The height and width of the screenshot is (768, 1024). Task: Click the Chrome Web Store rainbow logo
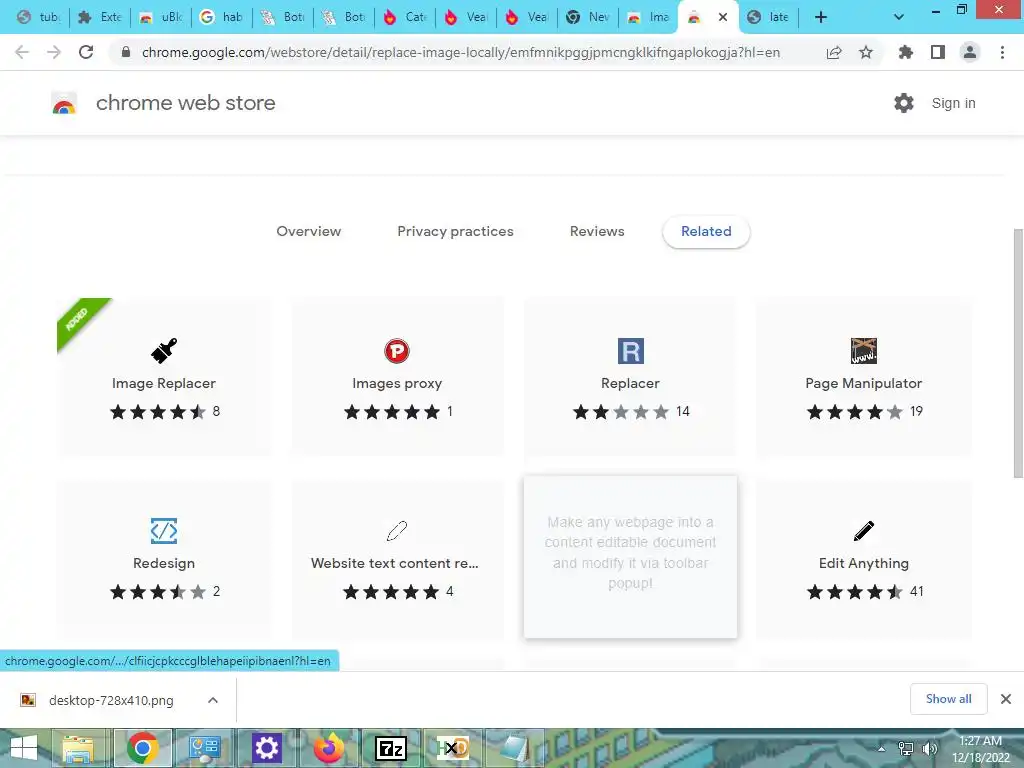(x=64, y=103)
